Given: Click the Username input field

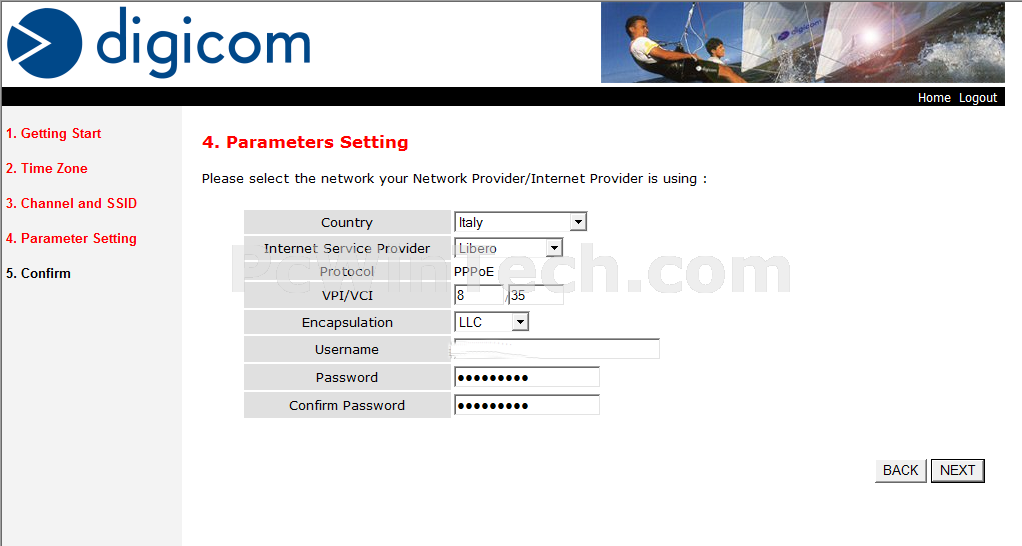Looking at the screenshot, I should coord(557,349).
